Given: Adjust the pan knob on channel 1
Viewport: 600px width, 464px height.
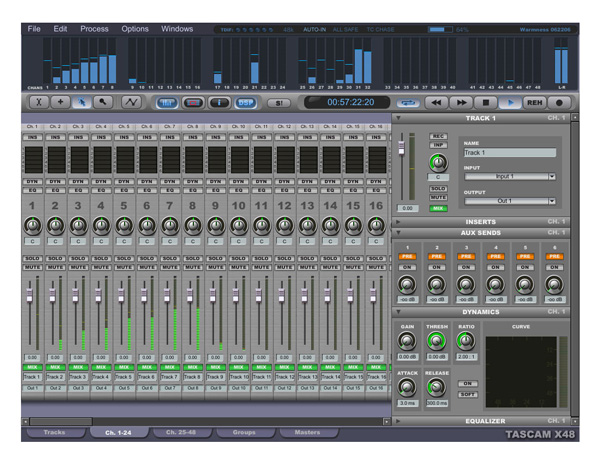Looking at the screenshot, I should pyautogui.click(x=33, y=226).
